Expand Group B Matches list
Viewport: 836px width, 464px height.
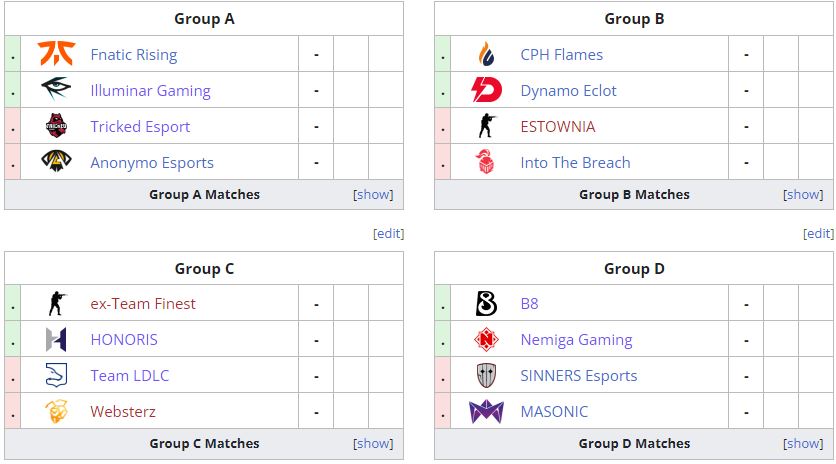[x=803, y=195]
